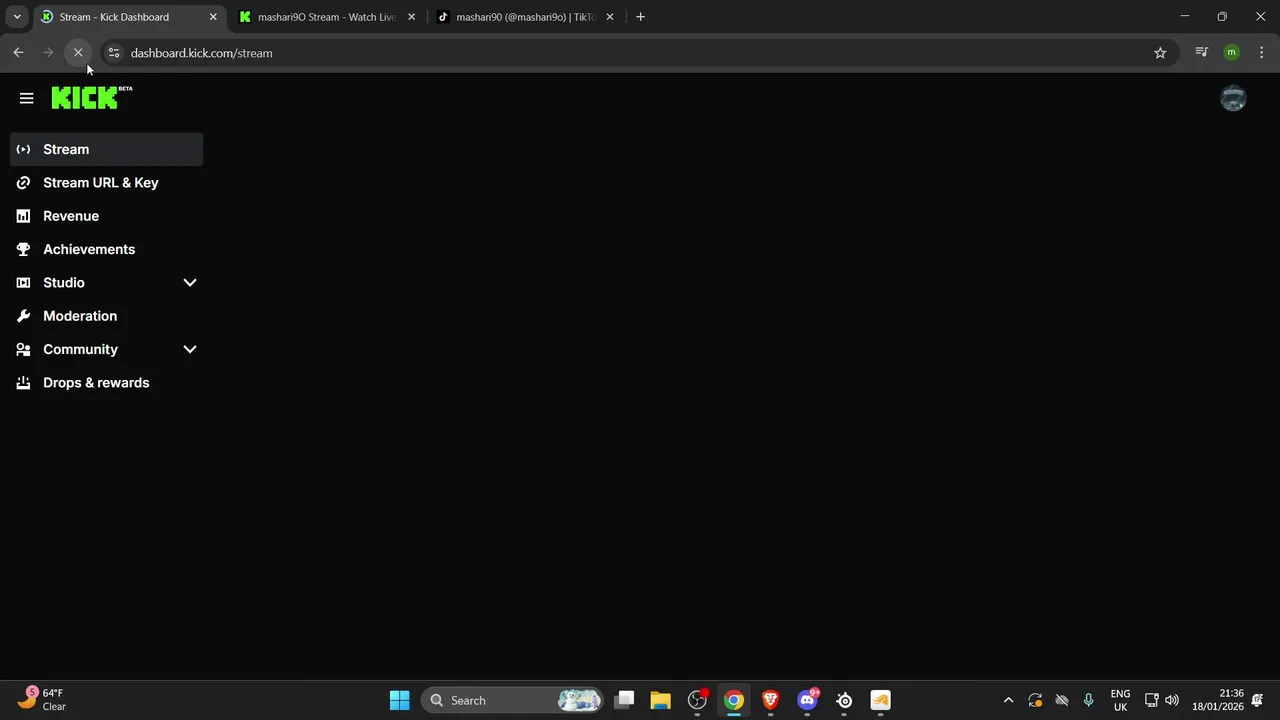This screenshot has height=720, width=1280.
Task: Click the Community people icon
Action: point(23,349)
